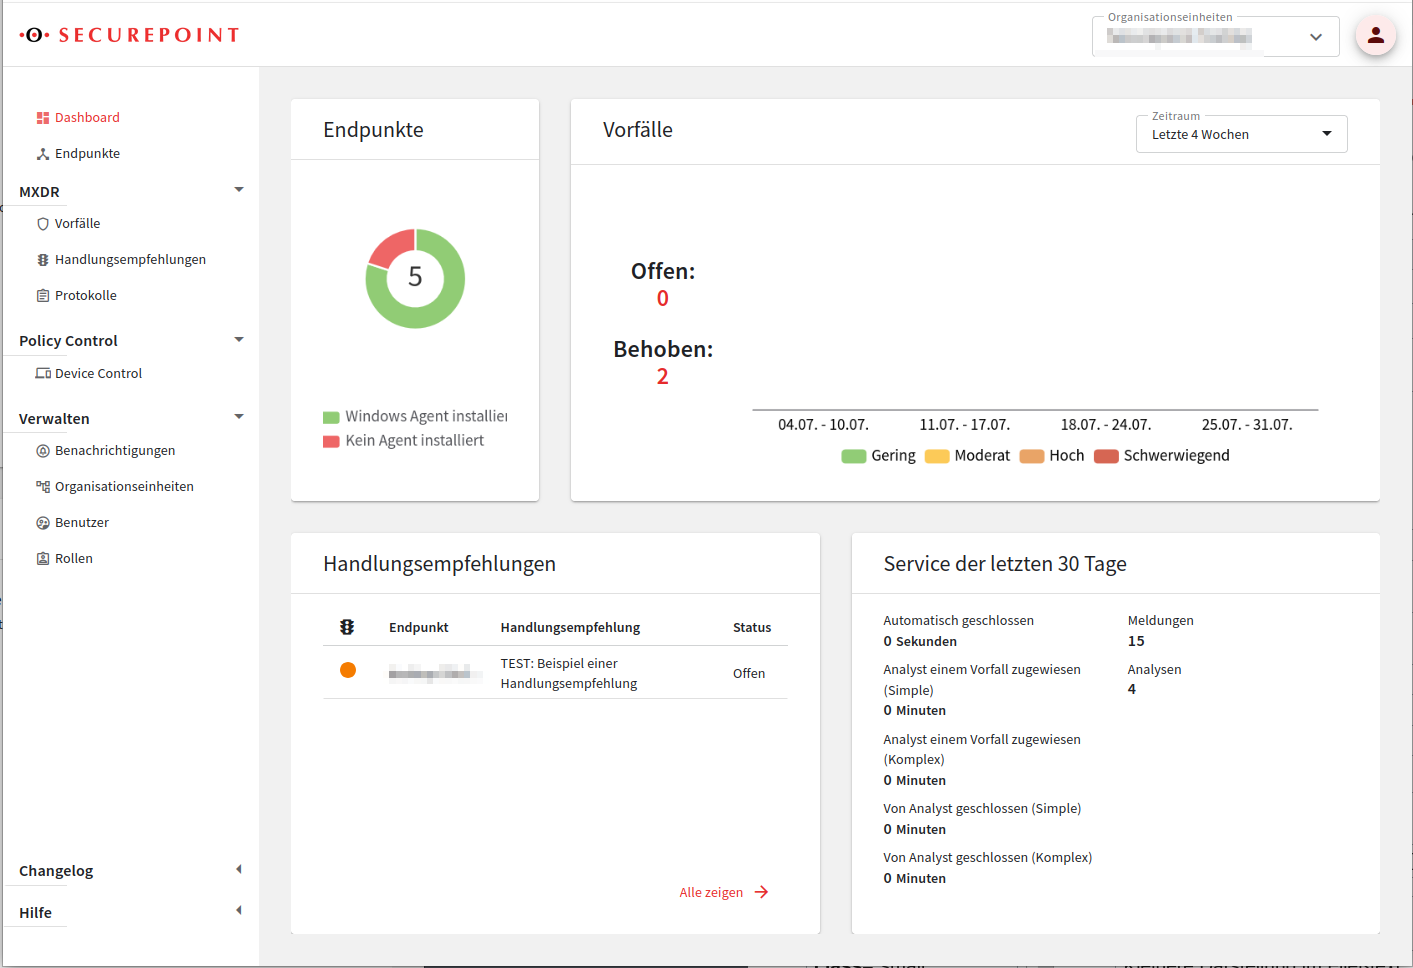1413x968 pixels.
Task: Open Benutzer management page
Action: [x=82, y=523]
